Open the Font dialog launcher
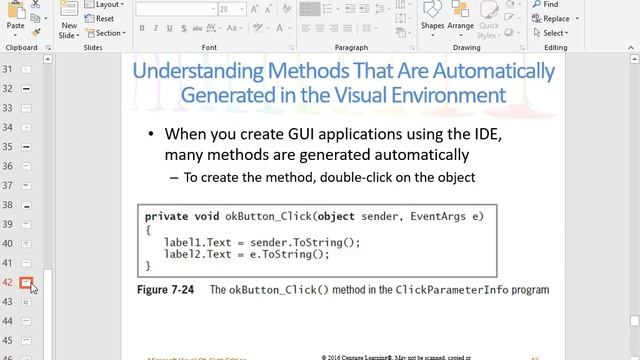This screenshot has width=640, height=360. tap(291, 48)
